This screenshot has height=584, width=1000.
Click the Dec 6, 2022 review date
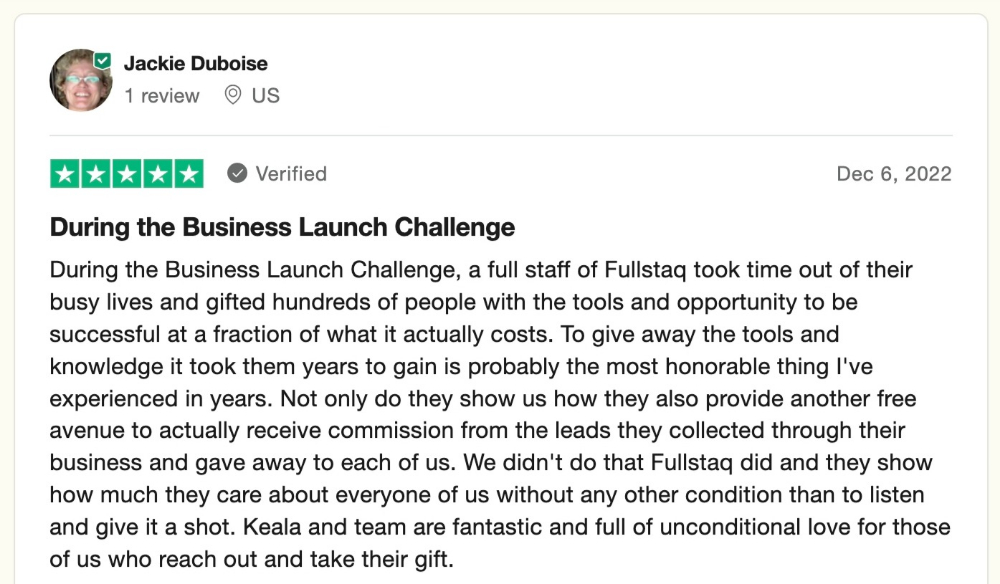tap(894, 173)
